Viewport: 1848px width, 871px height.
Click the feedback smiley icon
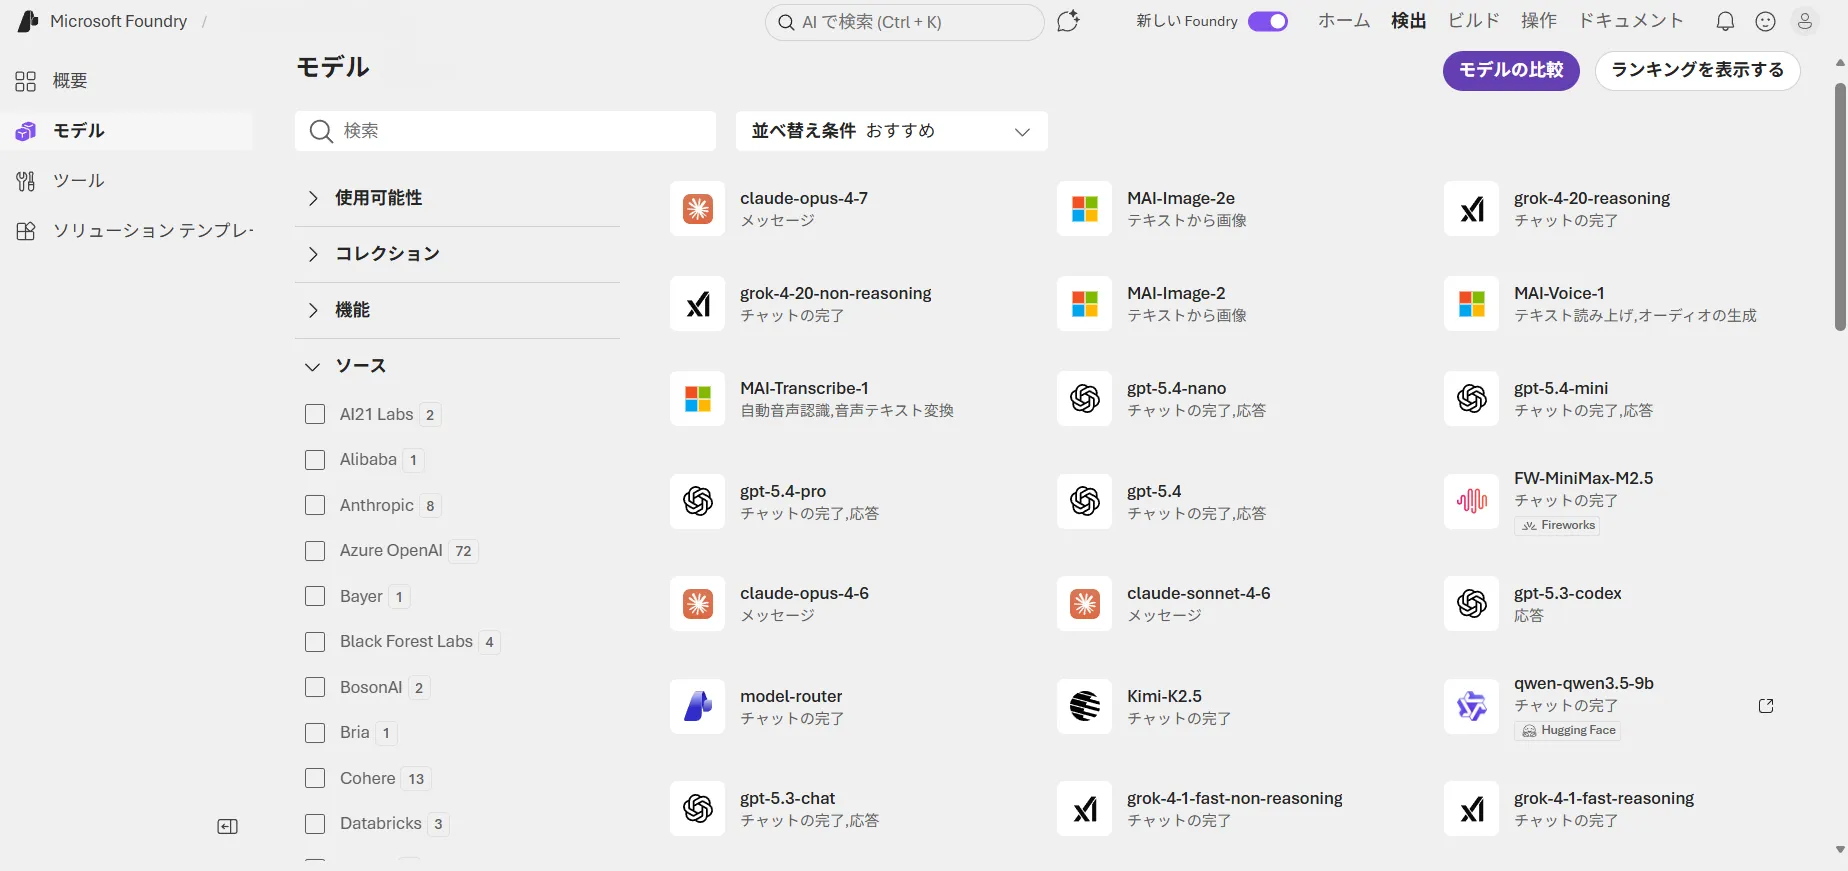coord(1766,21)
